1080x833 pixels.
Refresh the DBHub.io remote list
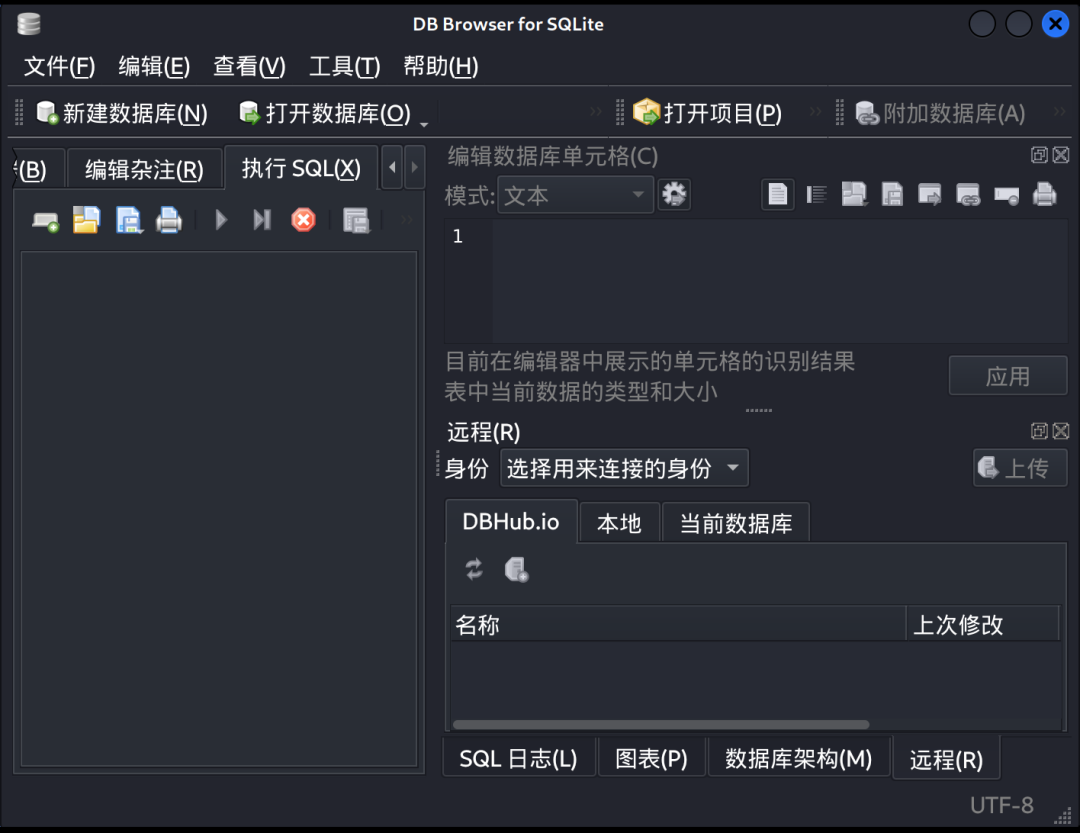coord(474,570)
